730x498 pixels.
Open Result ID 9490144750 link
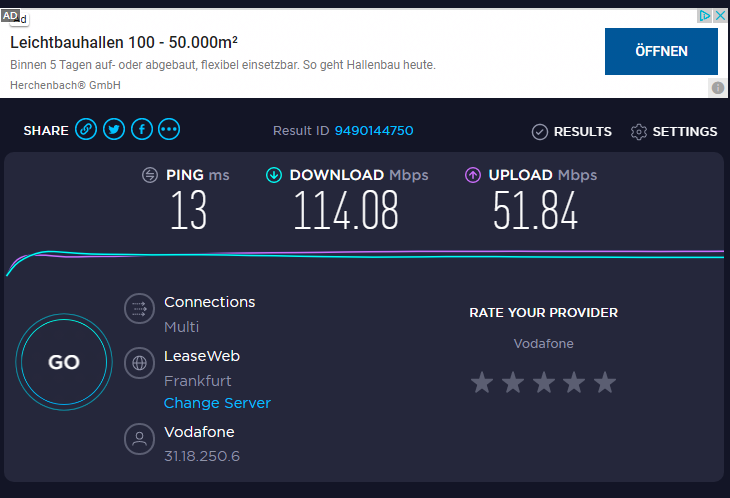[x=374, y=131]
